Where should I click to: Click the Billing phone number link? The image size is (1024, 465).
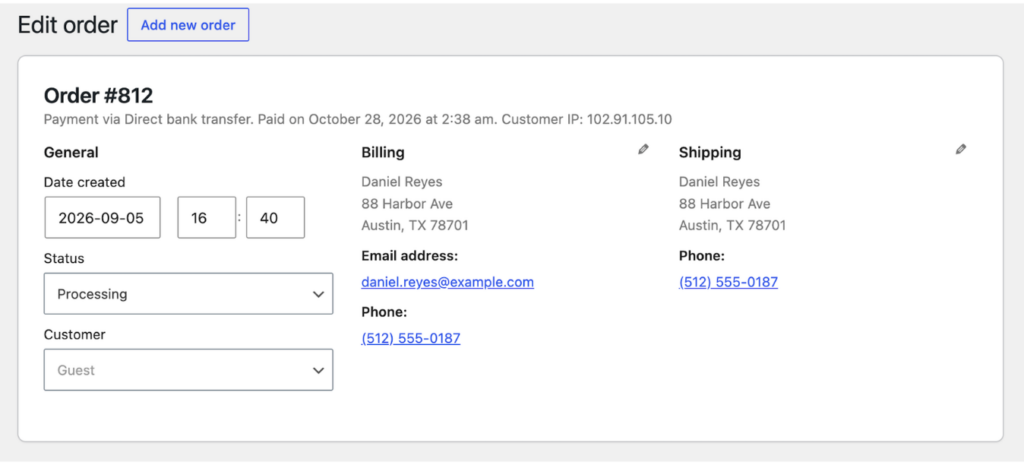[x=411, y=338]
